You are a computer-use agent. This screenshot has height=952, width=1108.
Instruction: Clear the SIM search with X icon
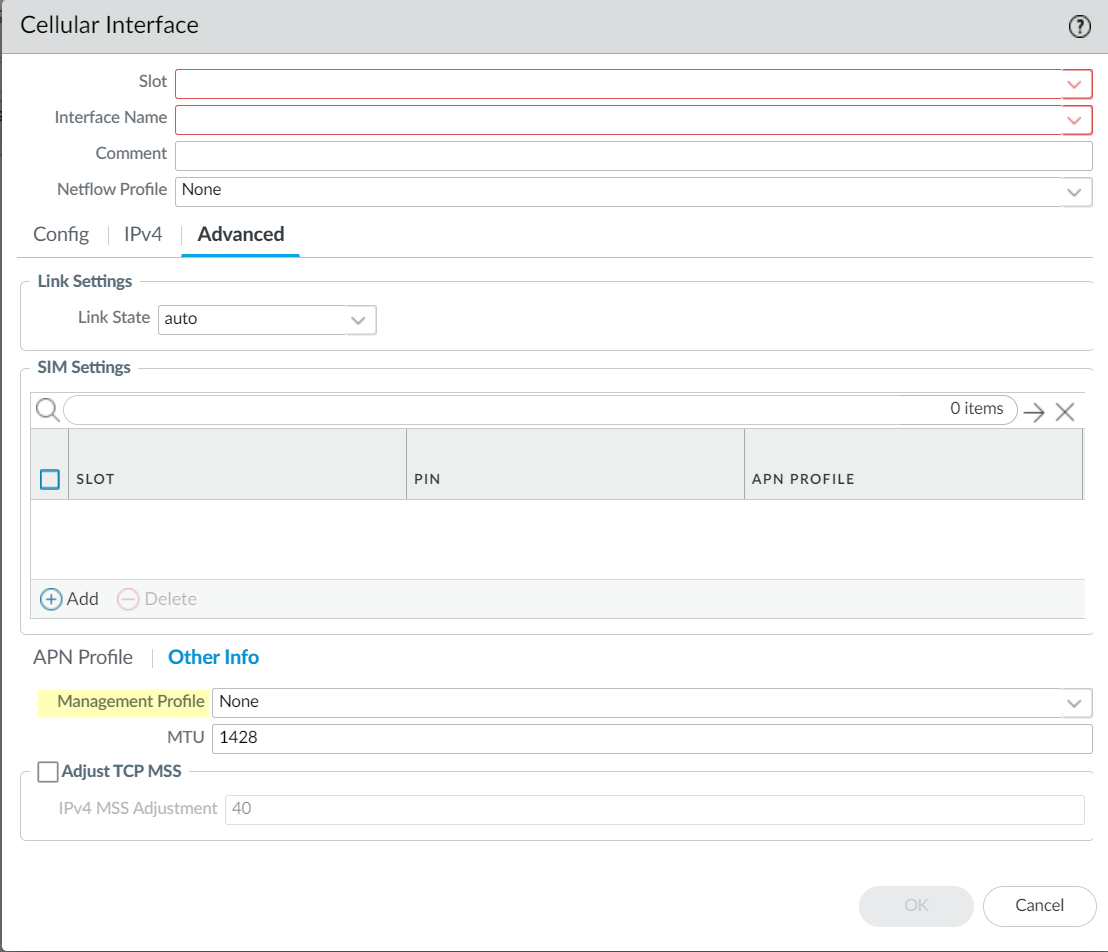[1065, 412]
